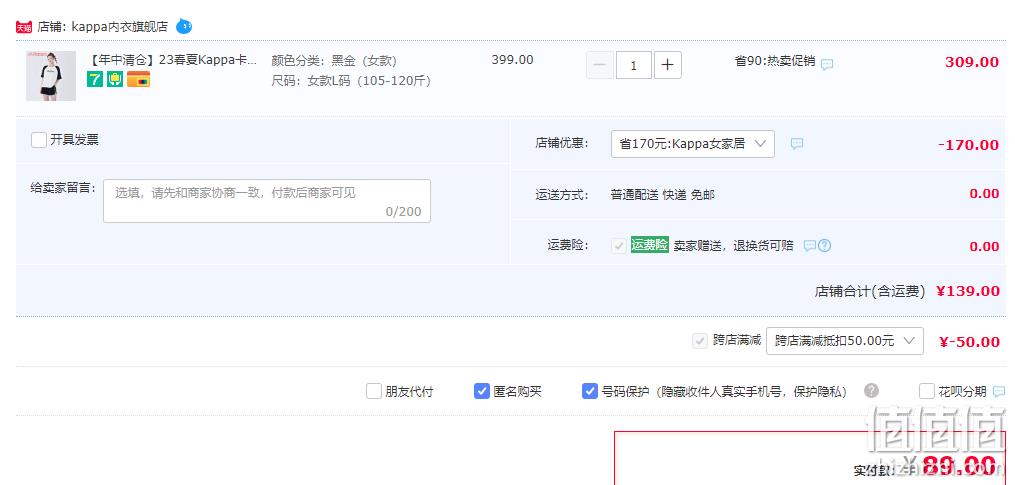Click the color option text 黑金（女款）
This screenshot has width=1015, height=485.
coord(364,61)
